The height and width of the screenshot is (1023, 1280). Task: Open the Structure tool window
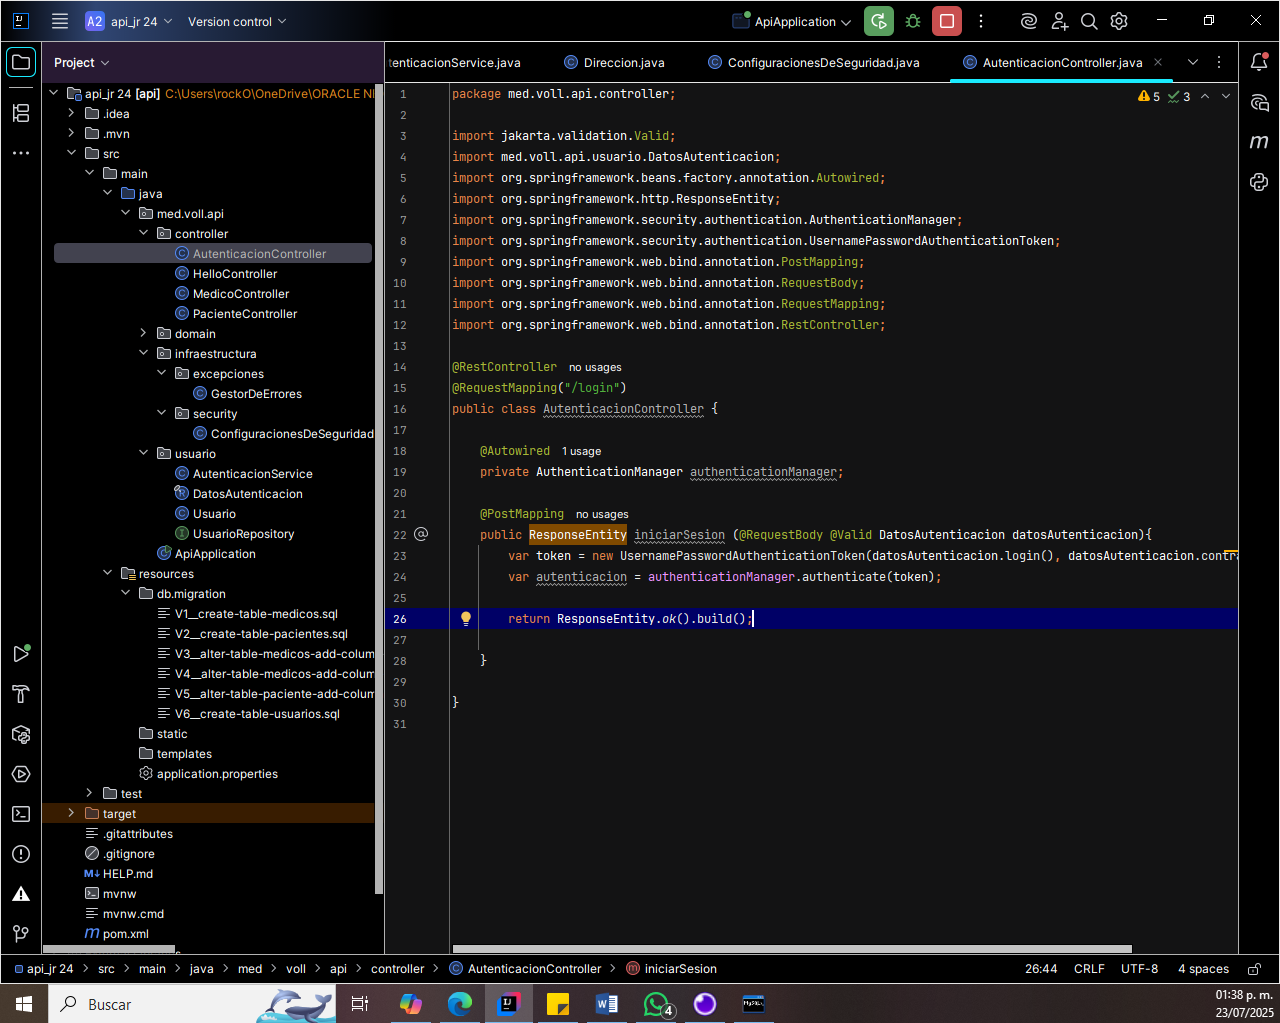tap(21, 113)
